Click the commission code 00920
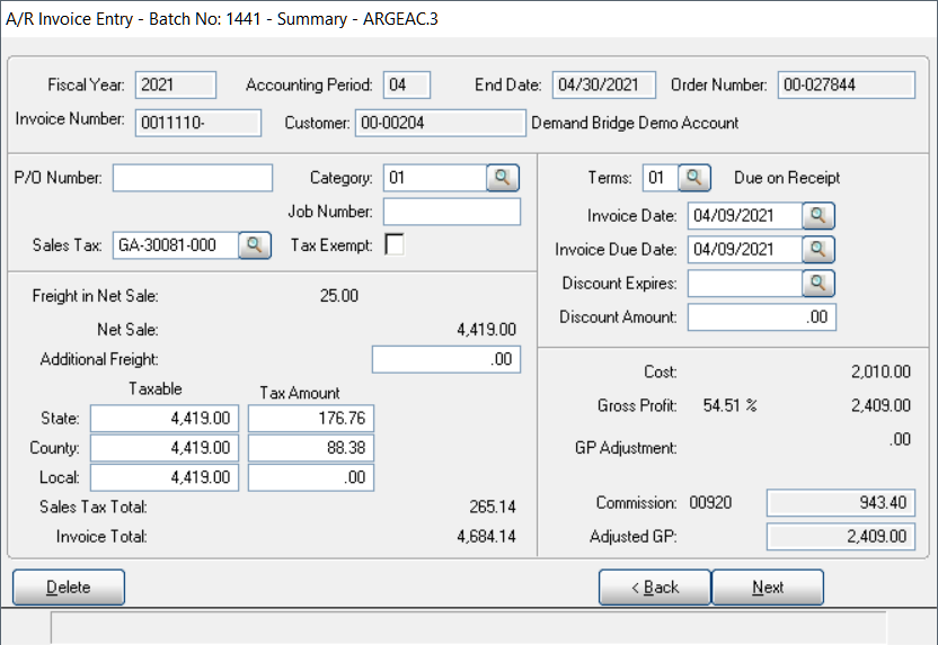Viewport: 938px width, 645px height. click(x=710, y=503)
